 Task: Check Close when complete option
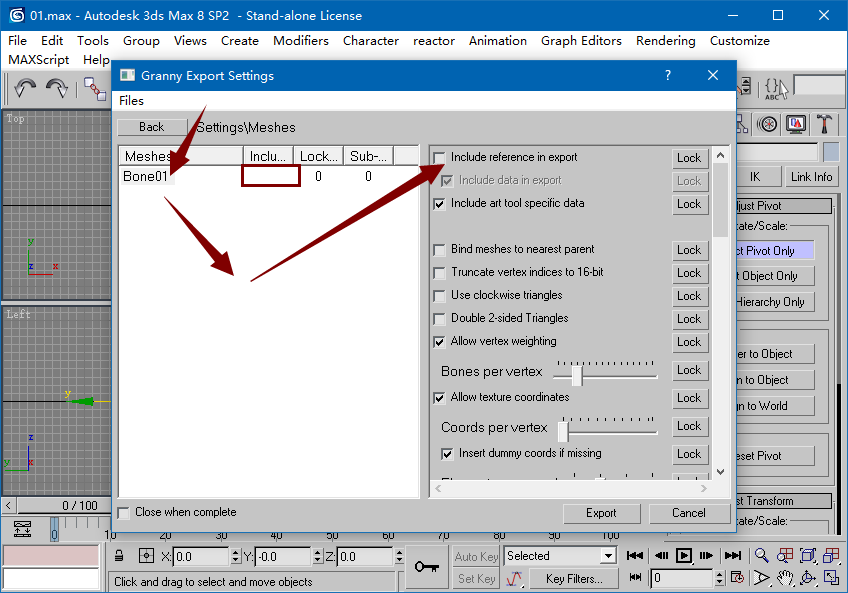(124, 513)
